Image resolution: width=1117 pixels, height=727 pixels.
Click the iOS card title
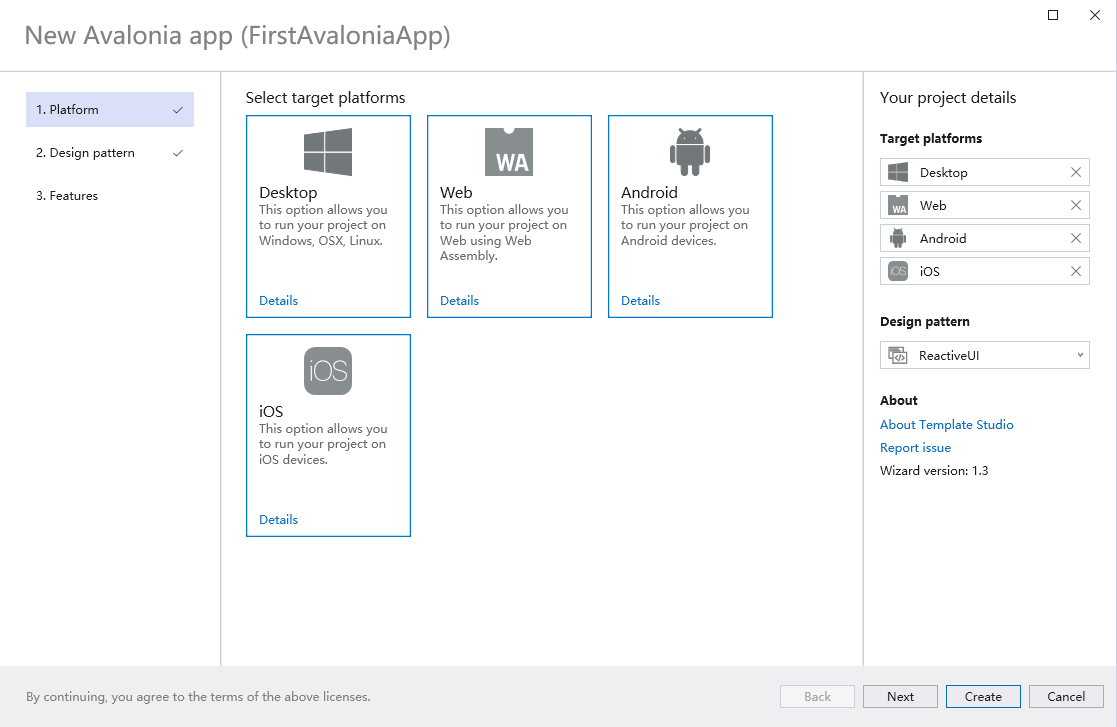(x=271, y=412)
